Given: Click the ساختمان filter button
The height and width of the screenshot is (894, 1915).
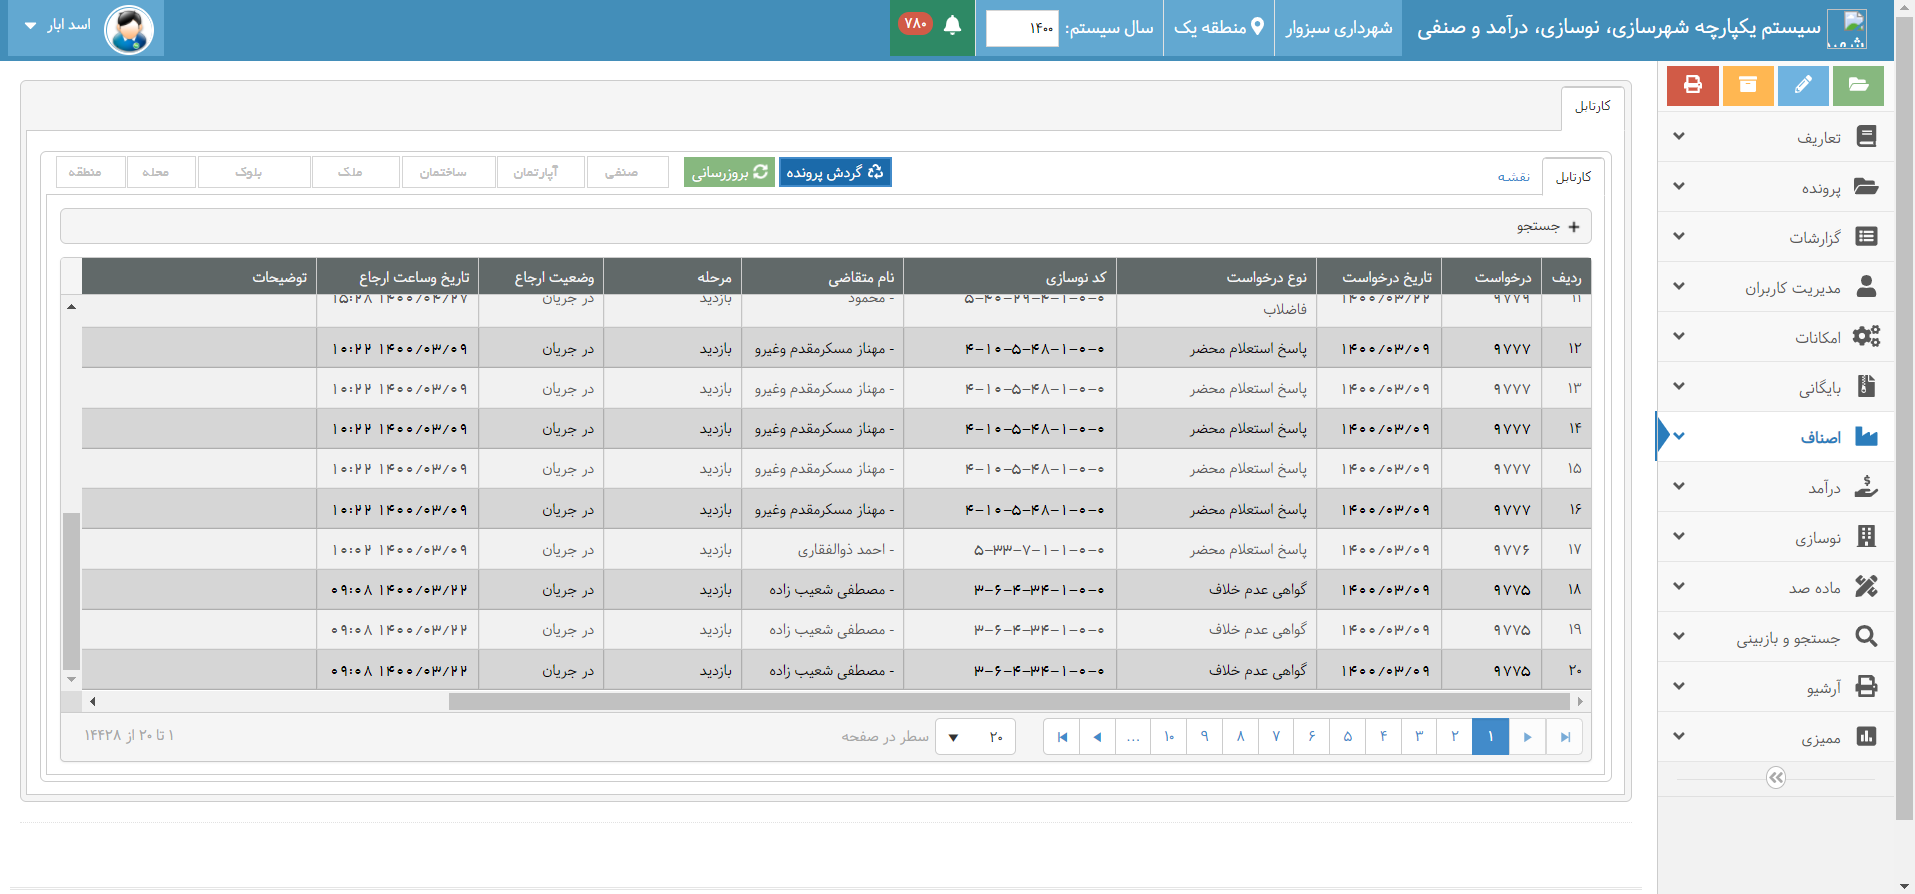Looking at the screenshot, I should [448, 172].
